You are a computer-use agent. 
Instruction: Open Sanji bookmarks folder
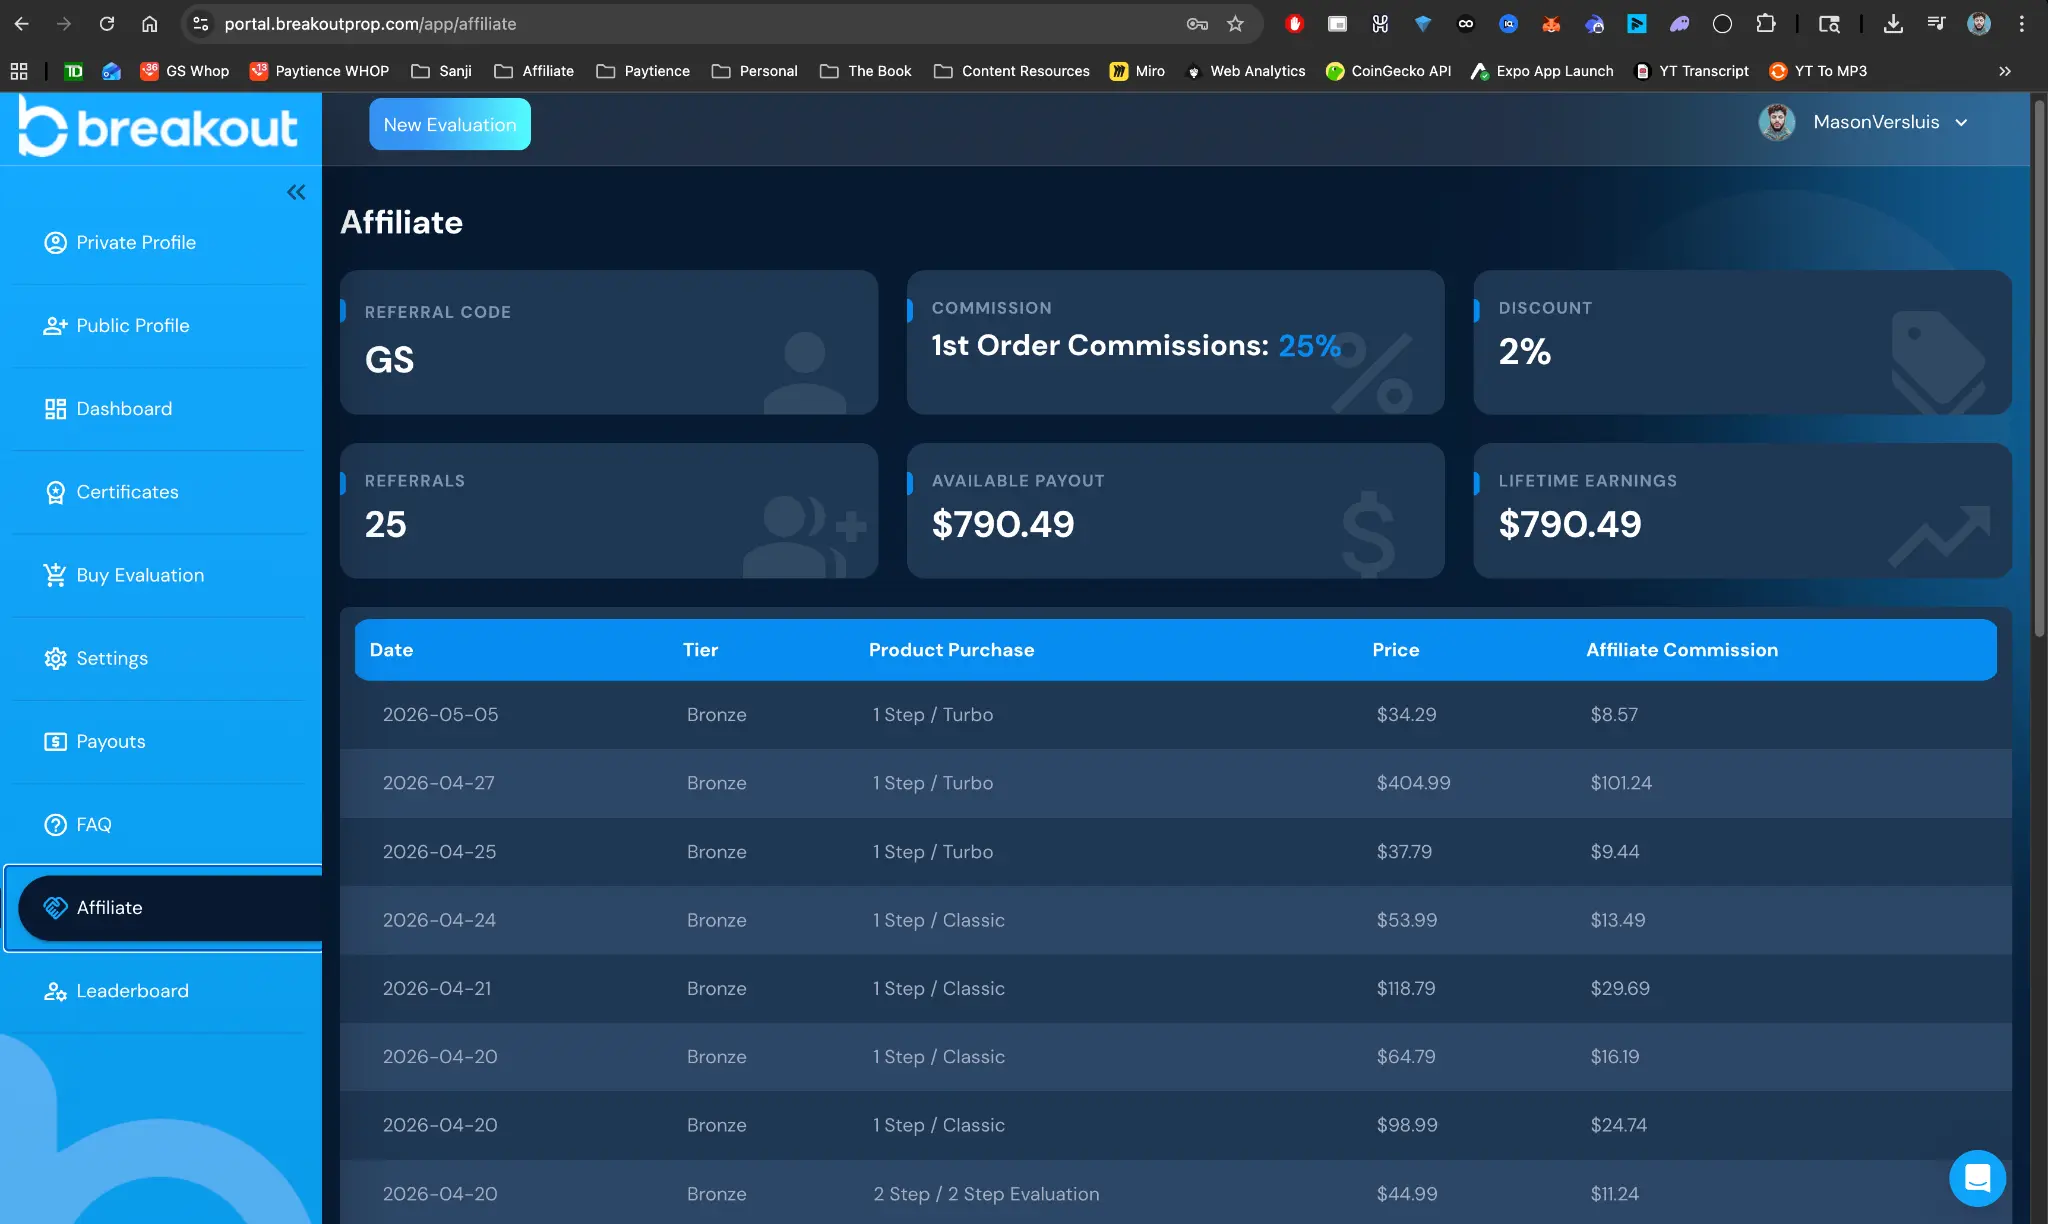coord(441,71)
